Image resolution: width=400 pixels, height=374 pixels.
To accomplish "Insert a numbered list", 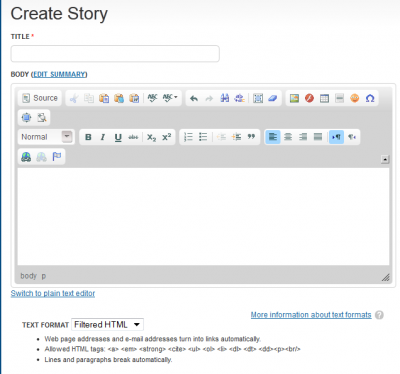I will tap(188, 137).
